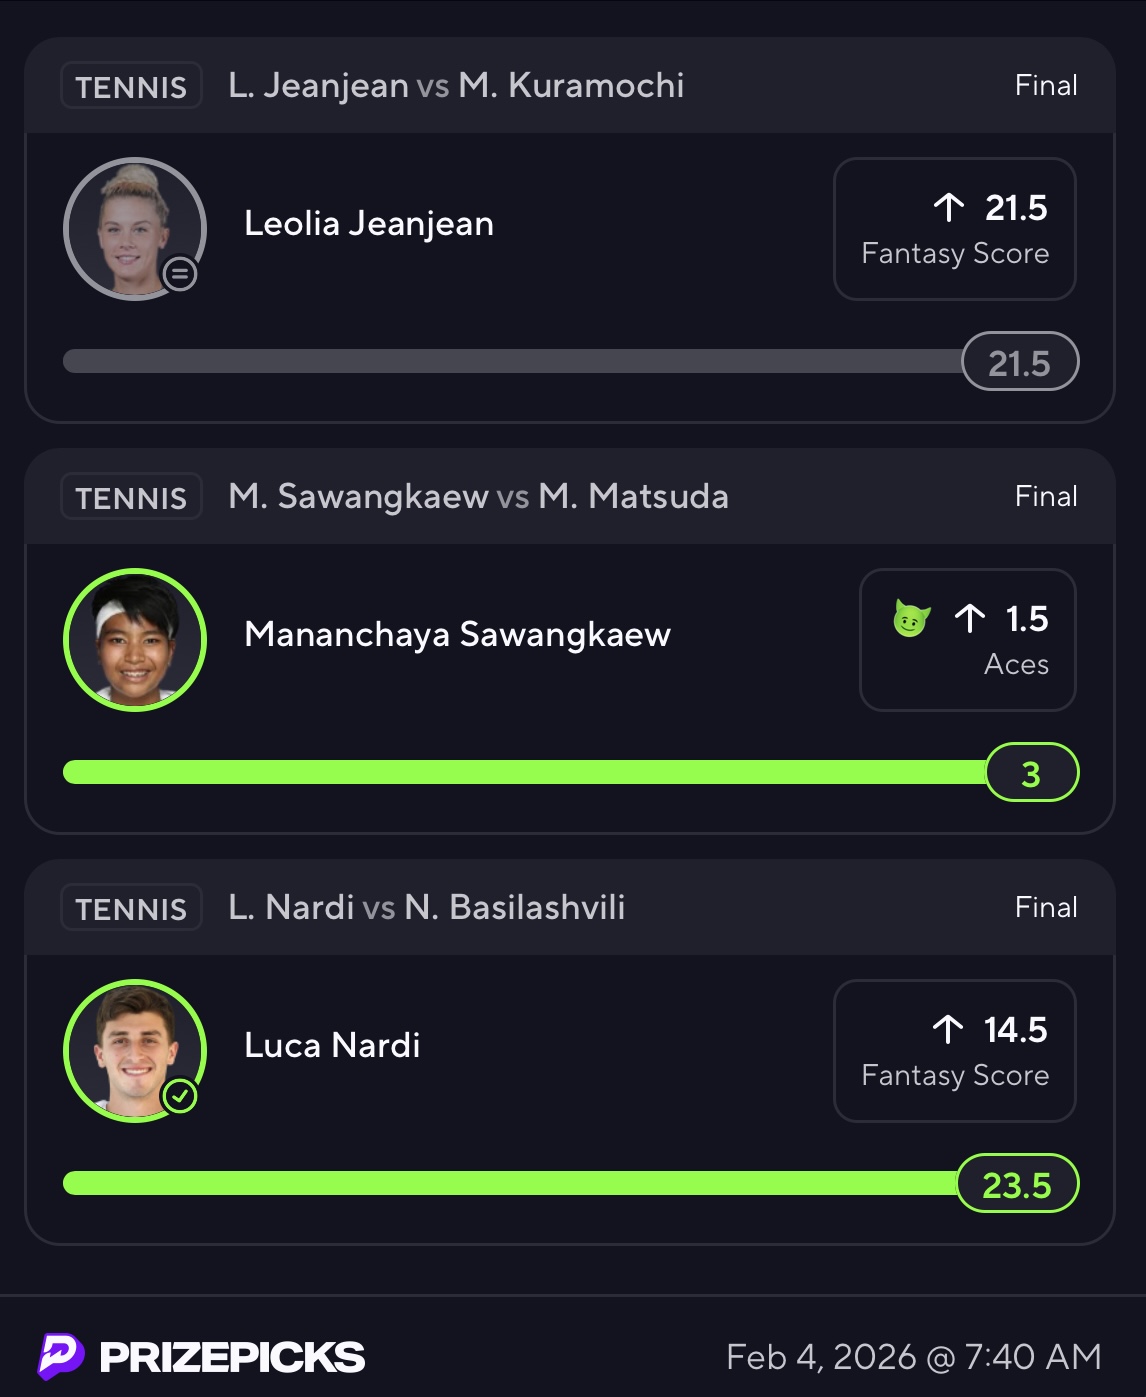Click the 1.5 Aces projection box
This screenshot has height=1397, width=1146.
point(967,640)
